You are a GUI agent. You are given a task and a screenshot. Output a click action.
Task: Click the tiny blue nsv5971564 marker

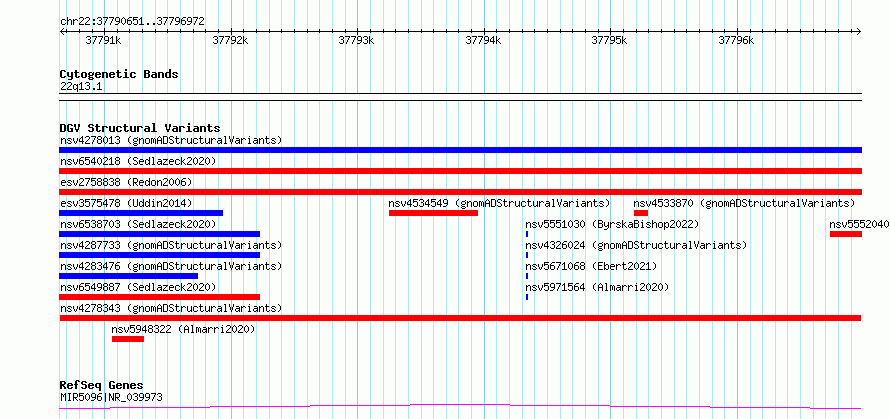click(527, 297)
